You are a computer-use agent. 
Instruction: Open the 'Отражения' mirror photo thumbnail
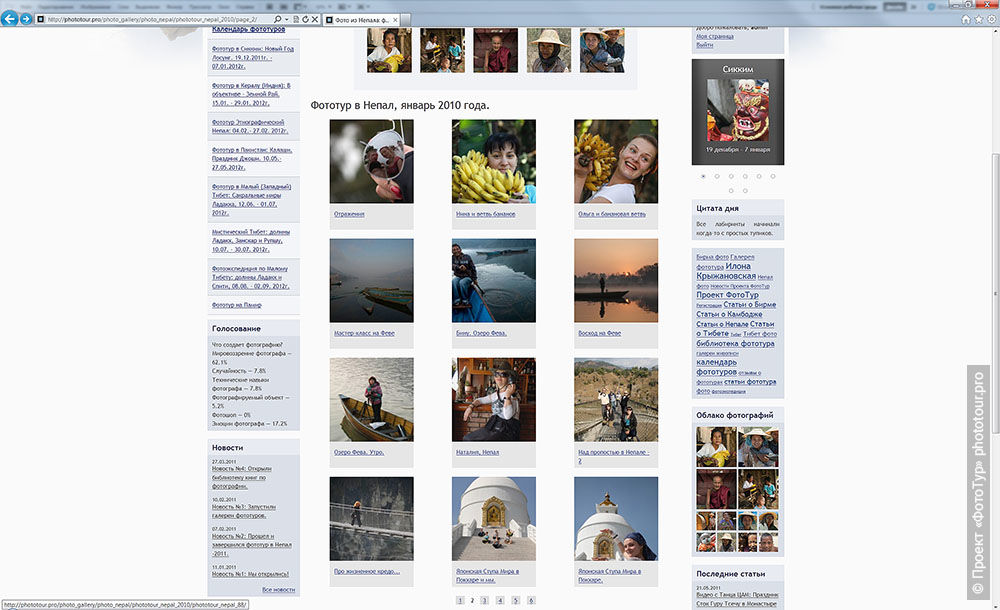pyautogui.click(x=371, y=161)
